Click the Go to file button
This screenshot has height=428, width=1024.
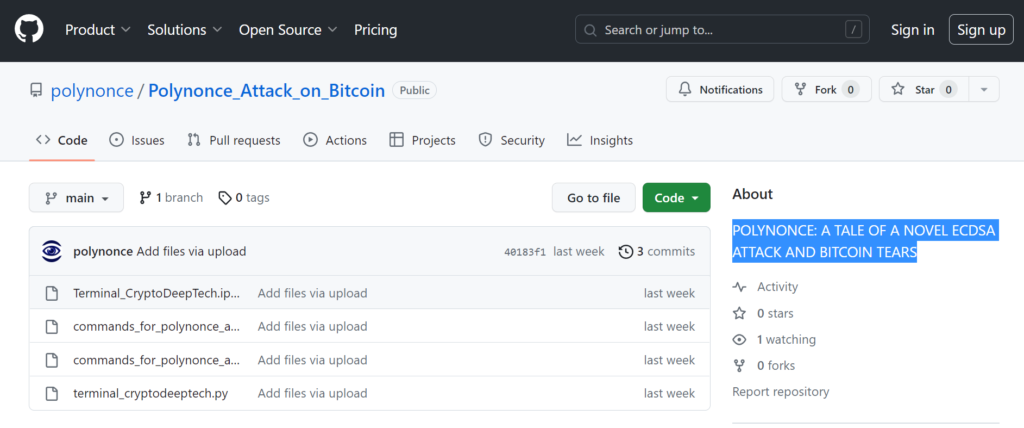pyautogui.click(x=594, y=198)
